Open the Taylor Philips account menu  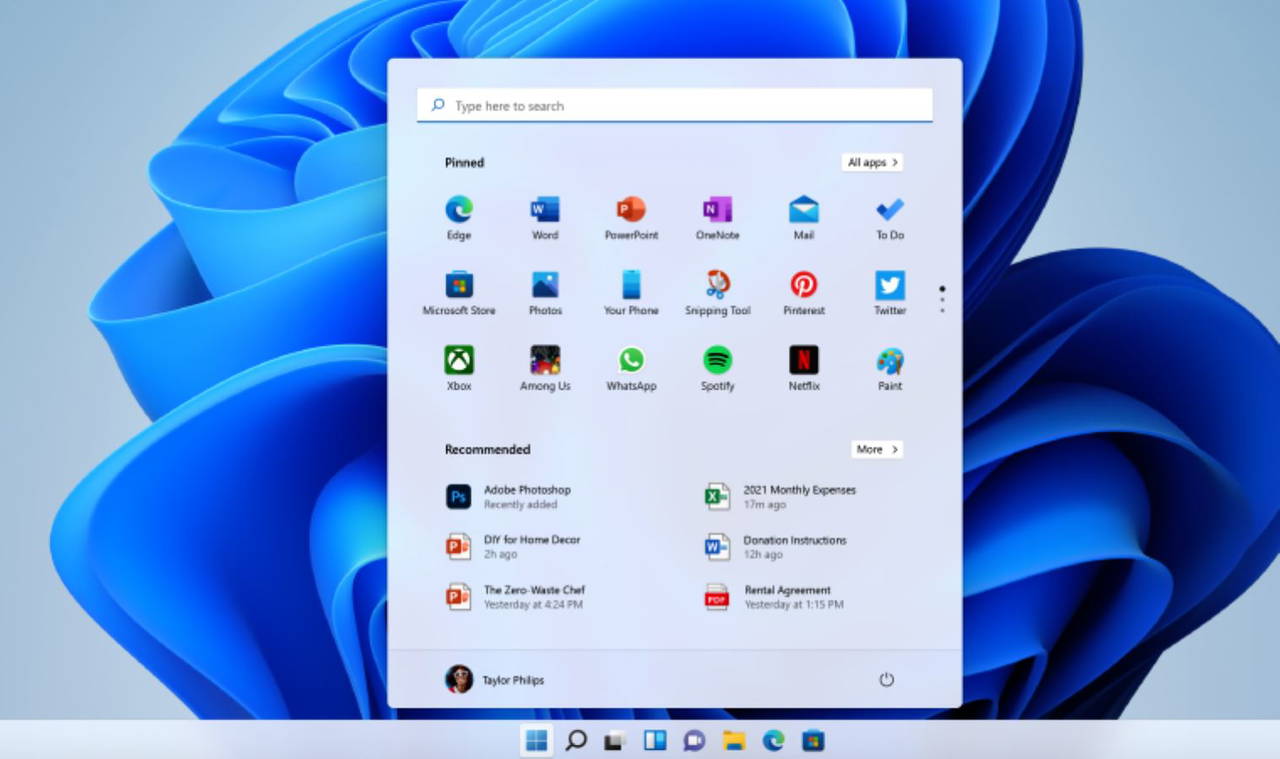click(495, 680)
